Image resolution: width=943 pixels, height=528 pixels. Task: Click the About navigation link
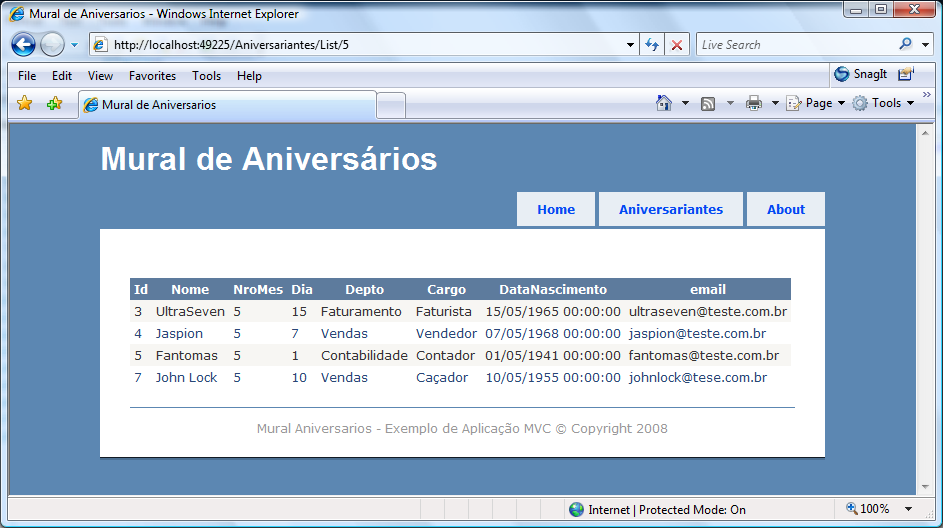pos(785,209)
